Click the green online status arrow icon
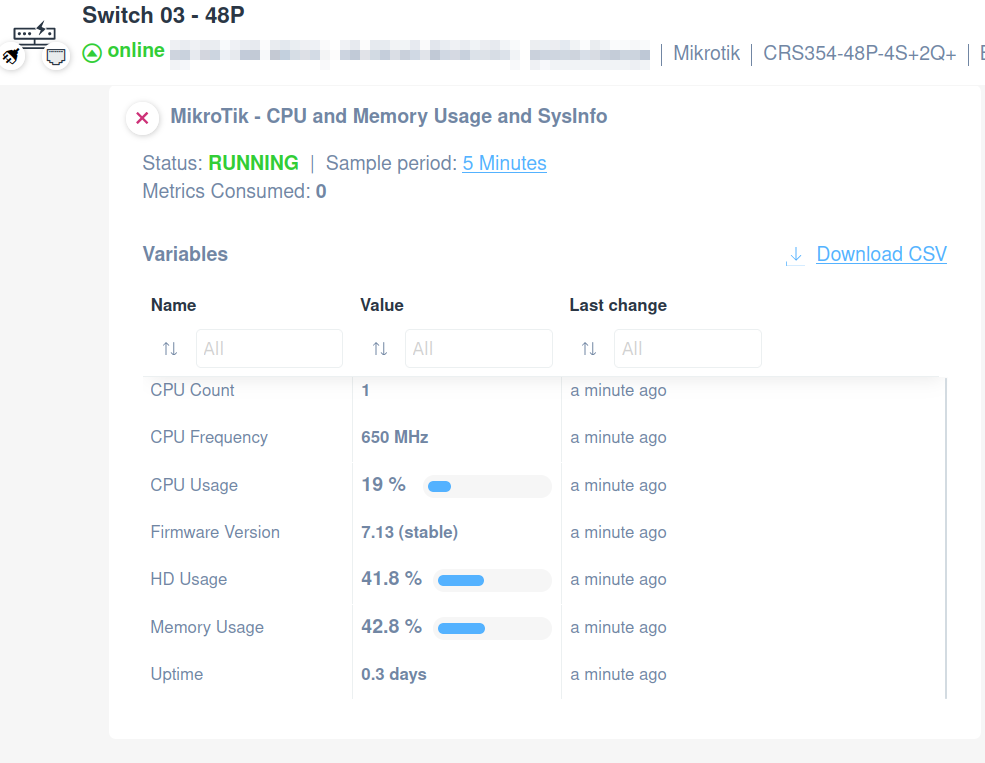 (92, 53)
